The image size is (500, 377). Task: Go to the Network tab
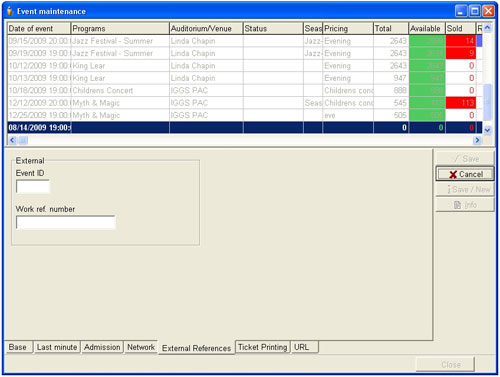(141, 347)
